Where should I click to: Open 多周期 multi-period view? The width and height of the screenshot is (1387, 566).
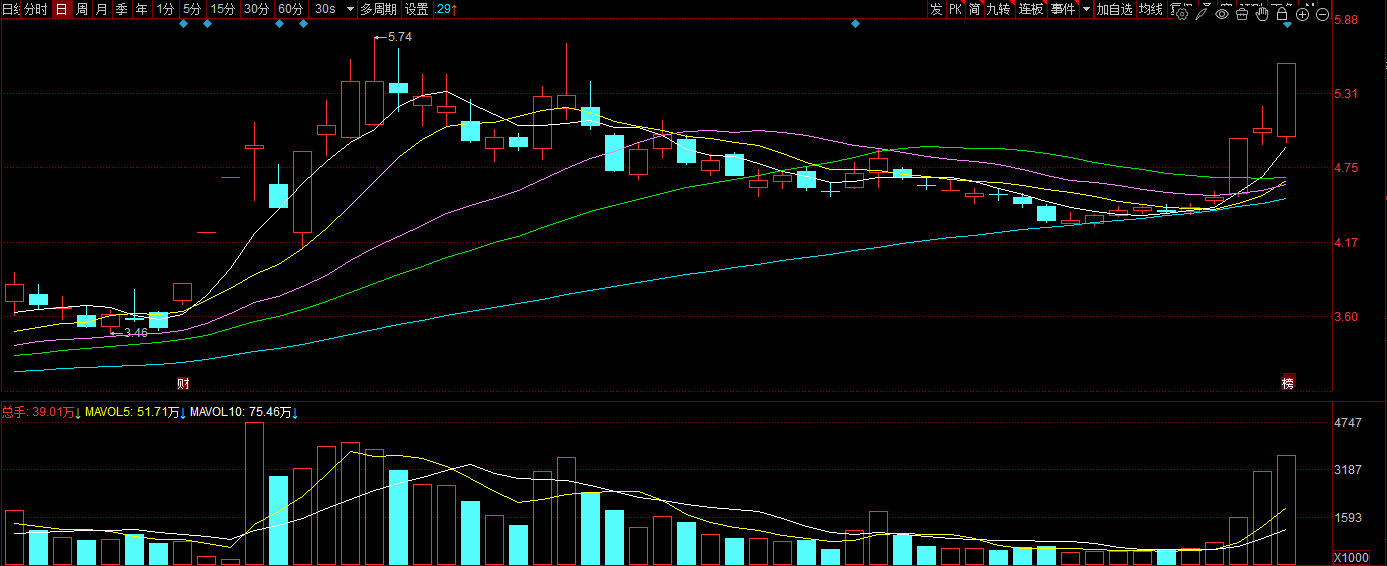[378, 9]
